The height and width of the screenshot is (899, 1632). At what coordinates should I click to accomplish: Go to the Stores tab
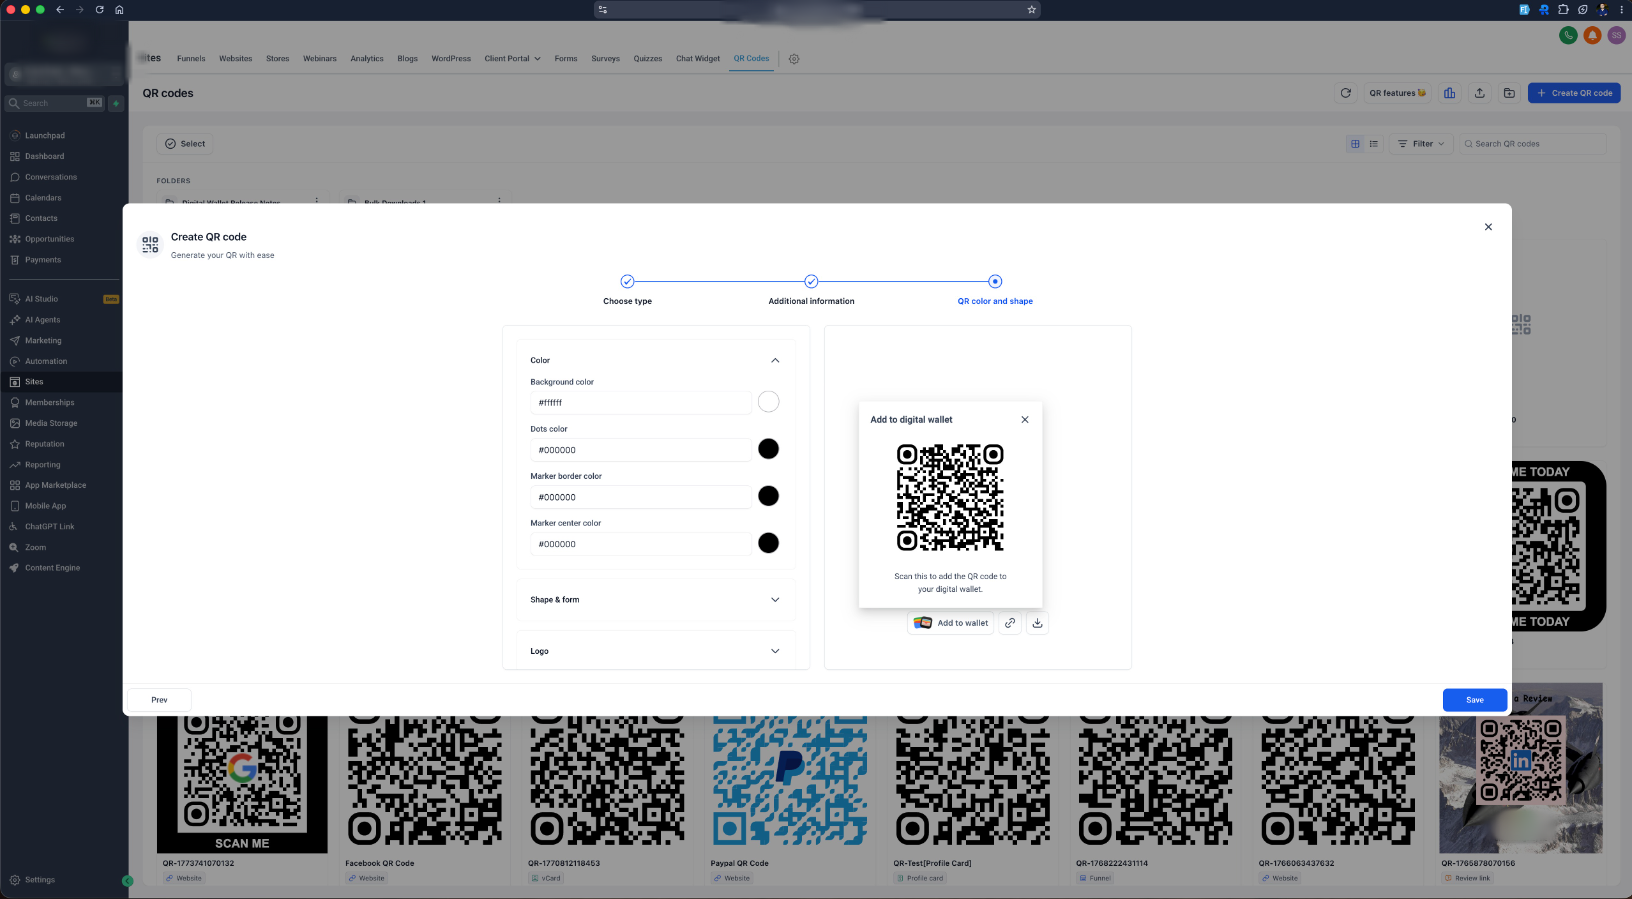[x=278, y=59]
